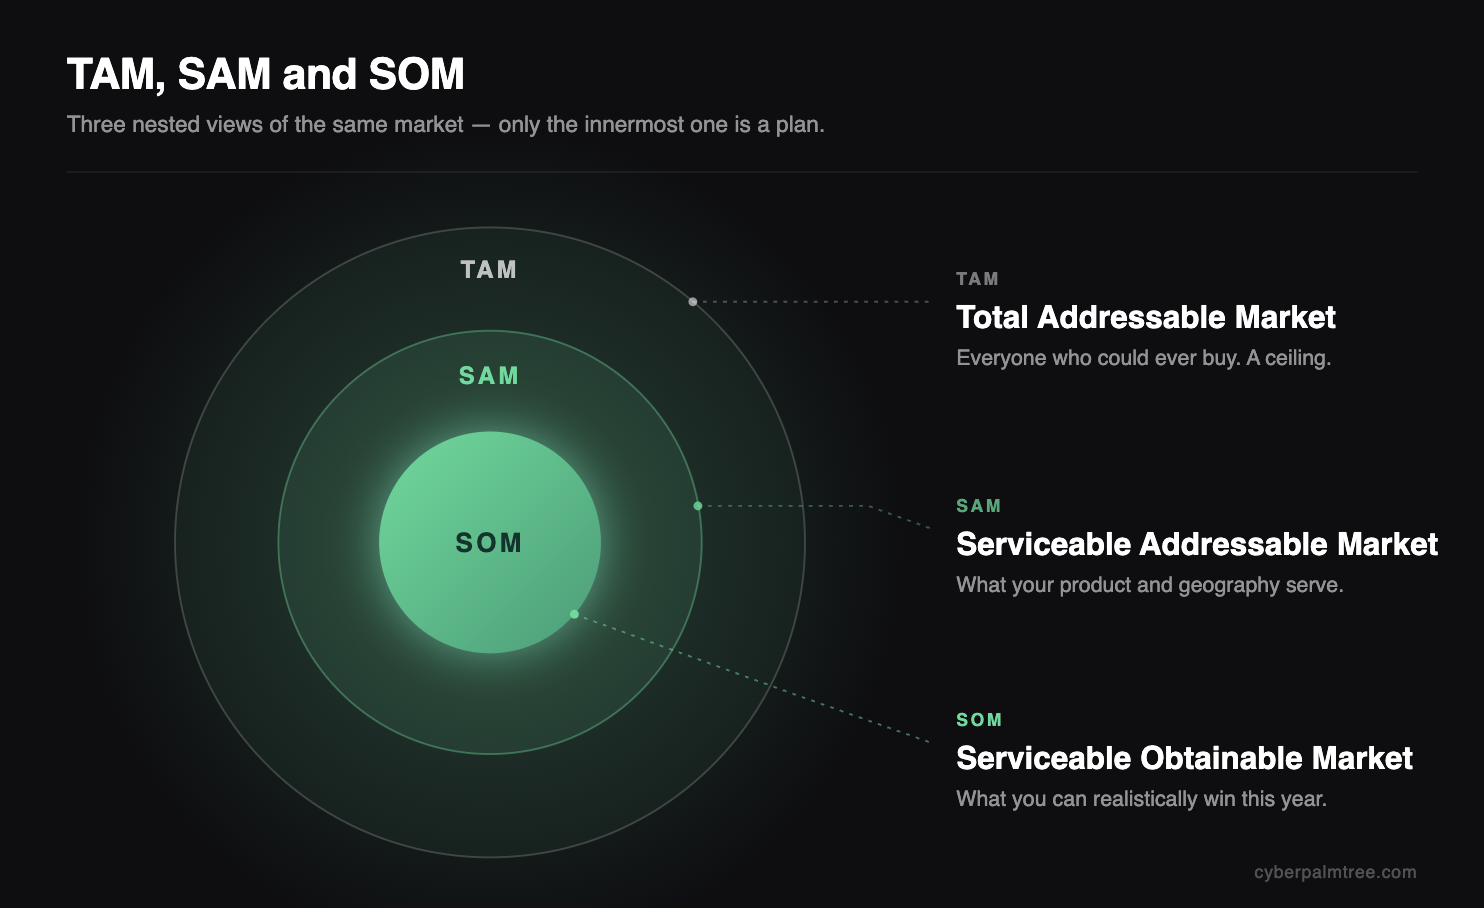The width and height of the screenshot is (1484, 908).
Task: Click the green dot on SAM circle edge
Action: 698,506
